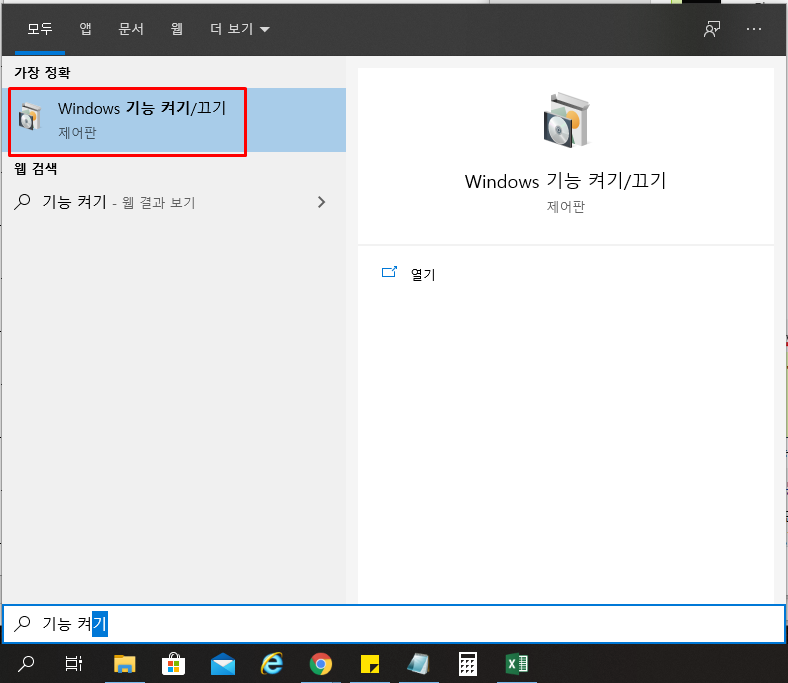Open Excel from the taskbar
Screen dimensions: 788x683
(517, 664)
